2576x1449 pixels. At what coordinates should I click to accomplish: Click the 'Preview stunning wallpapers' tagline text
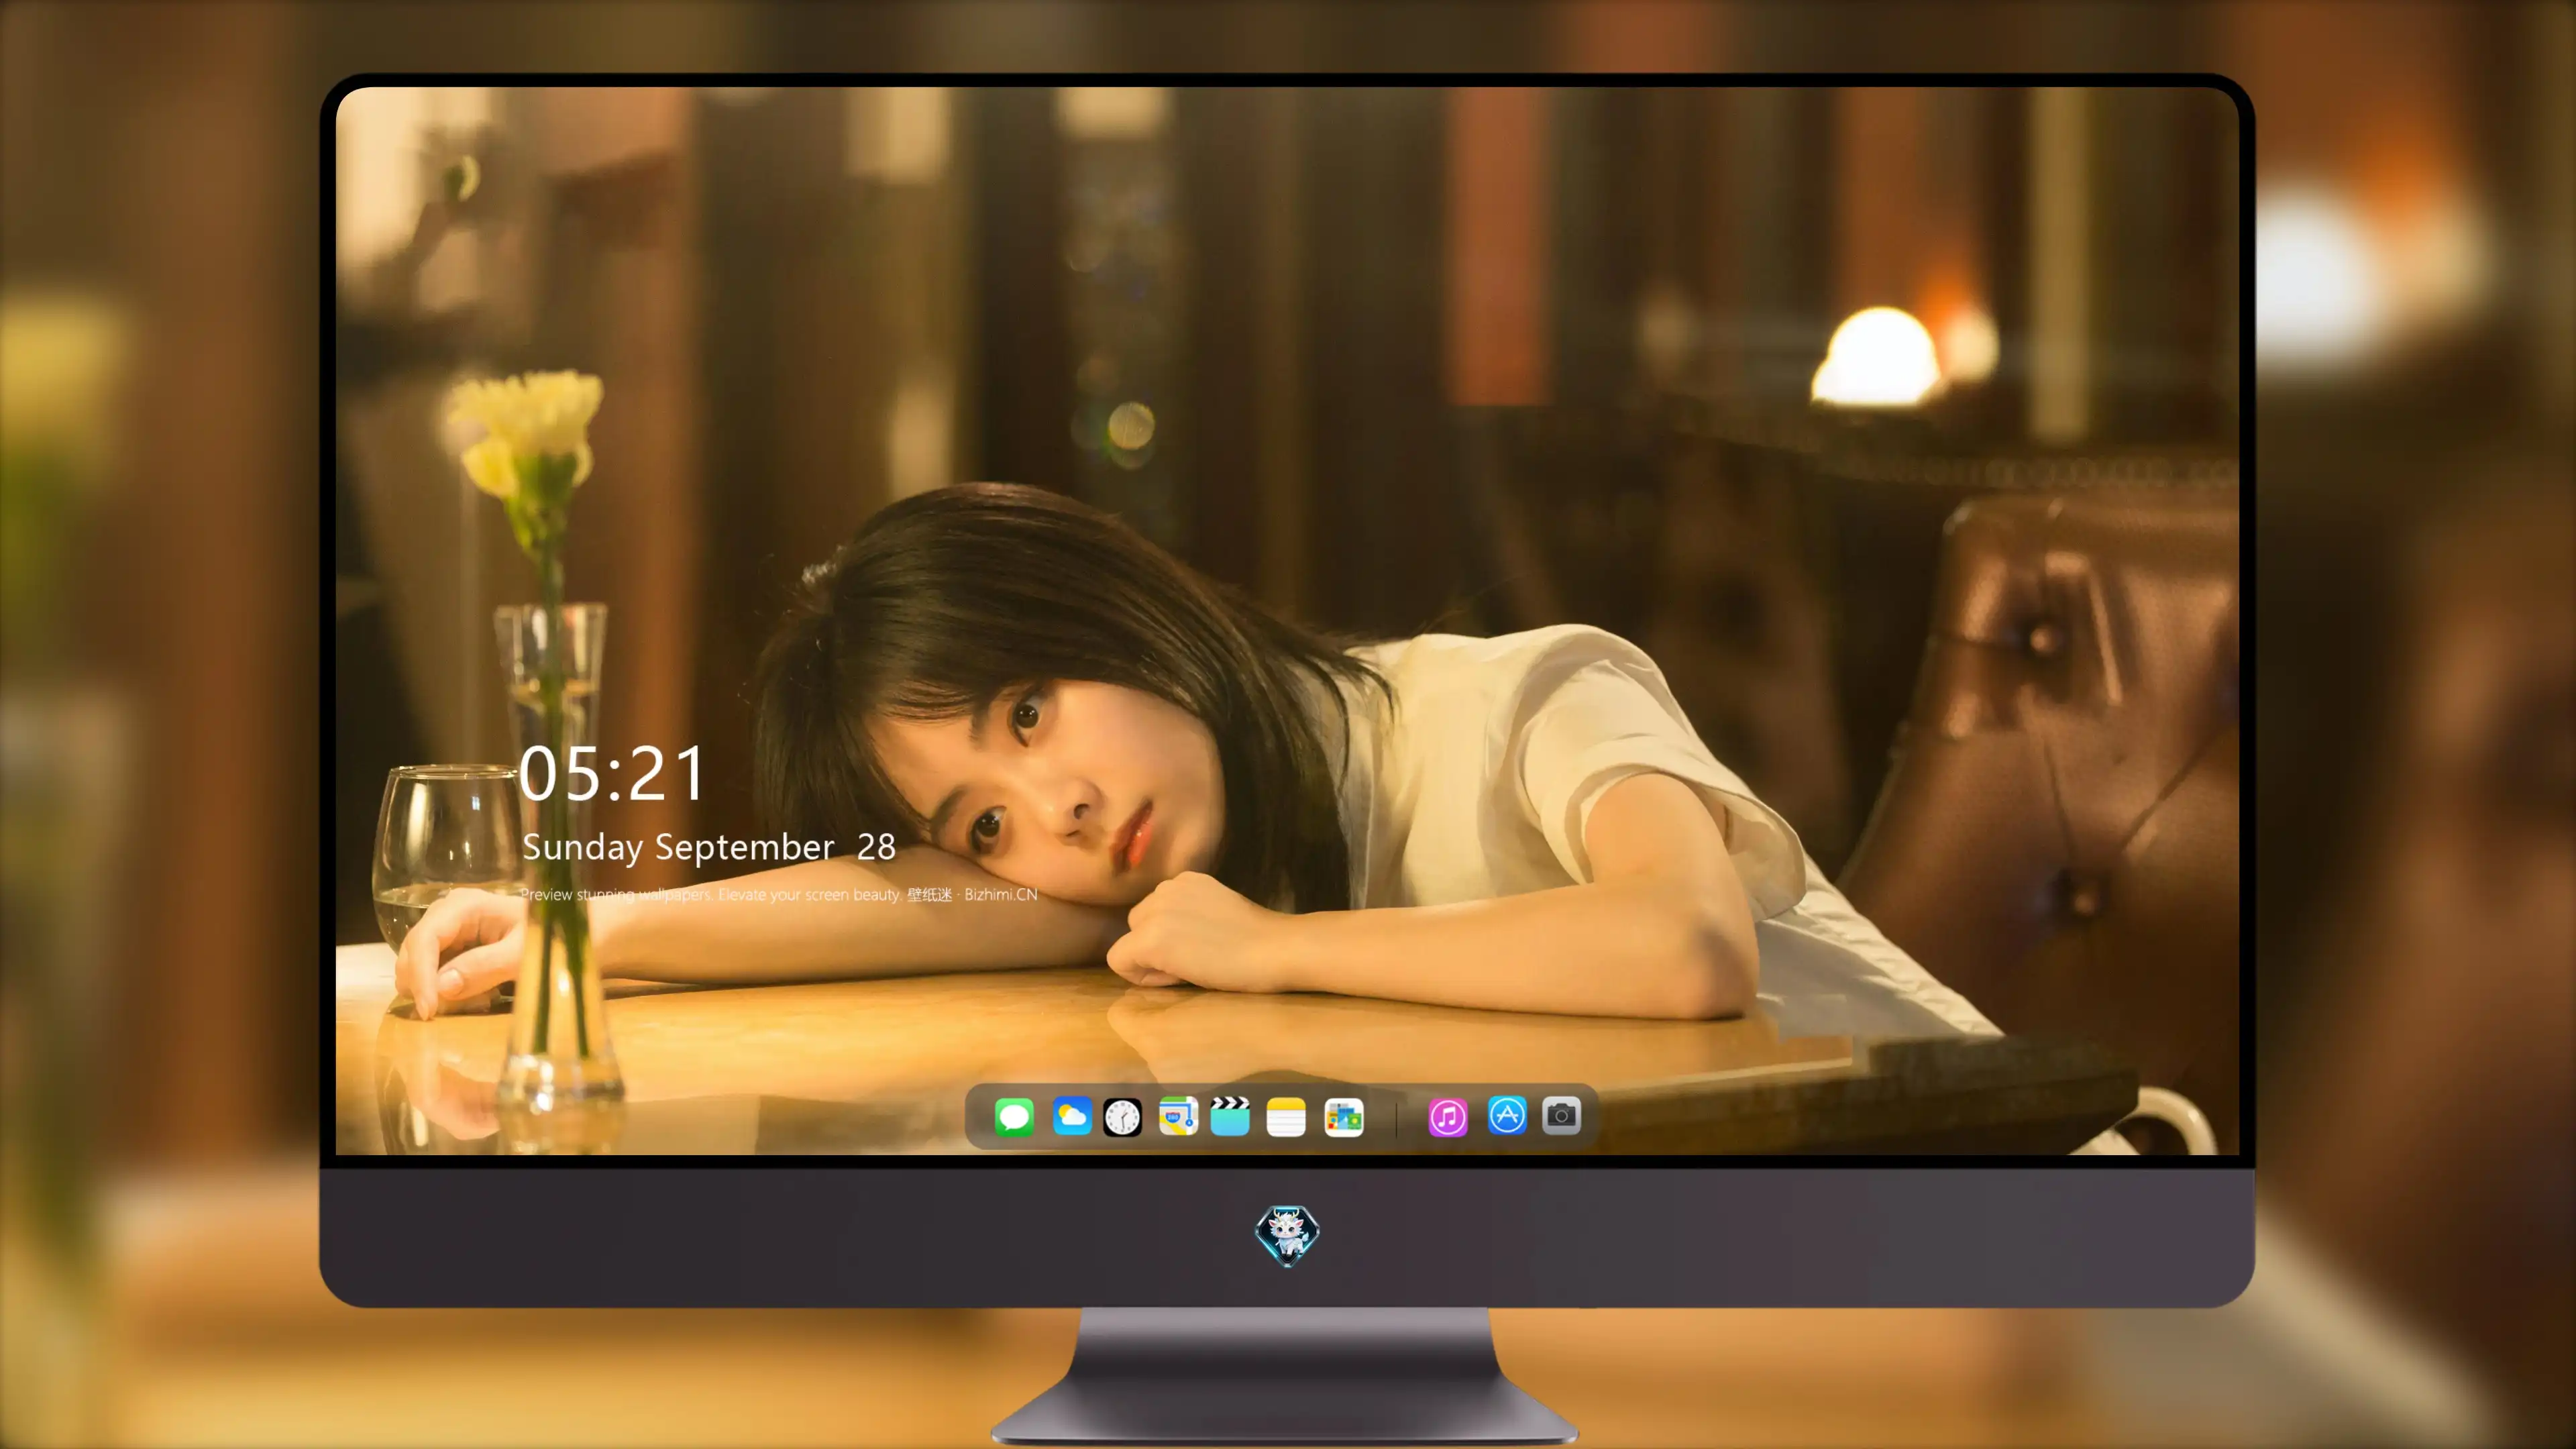[x=779, y=894]
